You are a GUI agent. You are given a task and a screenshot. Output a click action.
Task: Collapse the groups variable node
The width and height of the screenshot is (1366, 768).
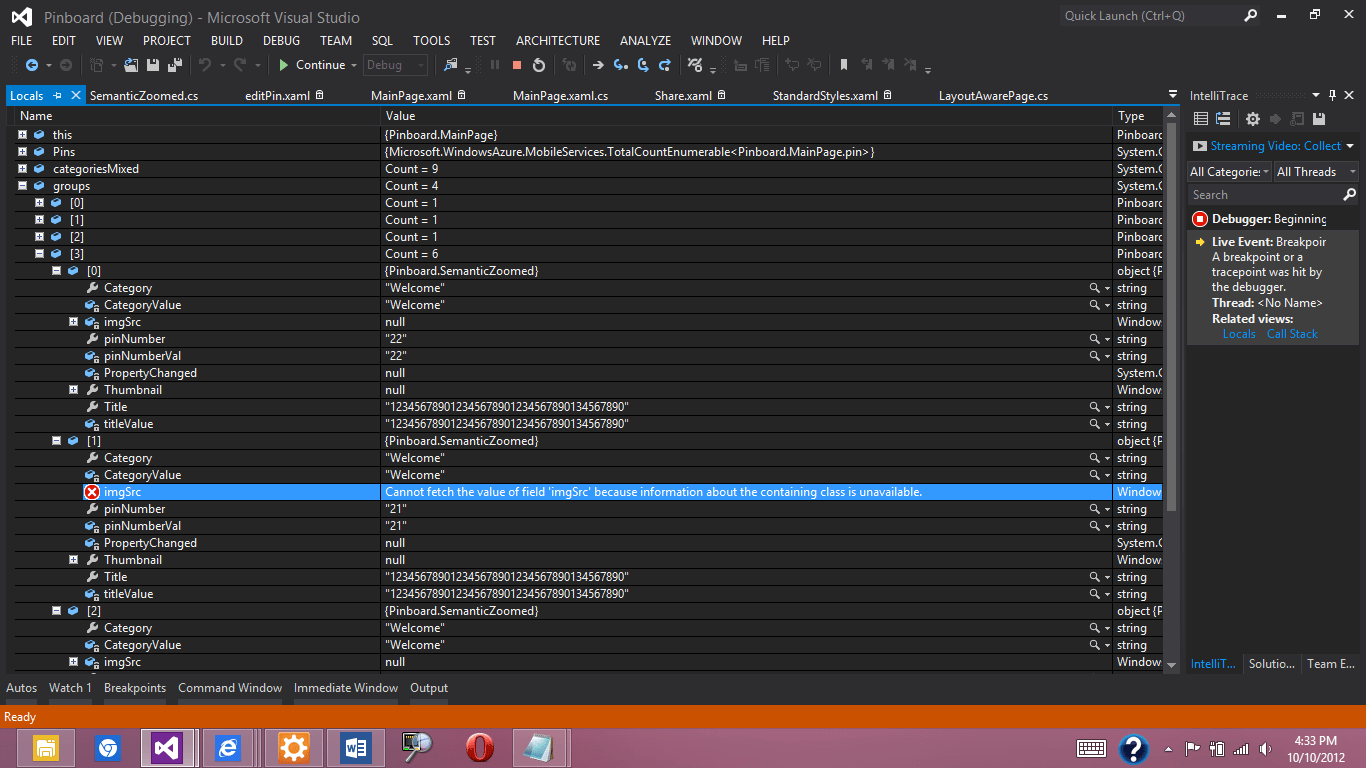[22, 186]
